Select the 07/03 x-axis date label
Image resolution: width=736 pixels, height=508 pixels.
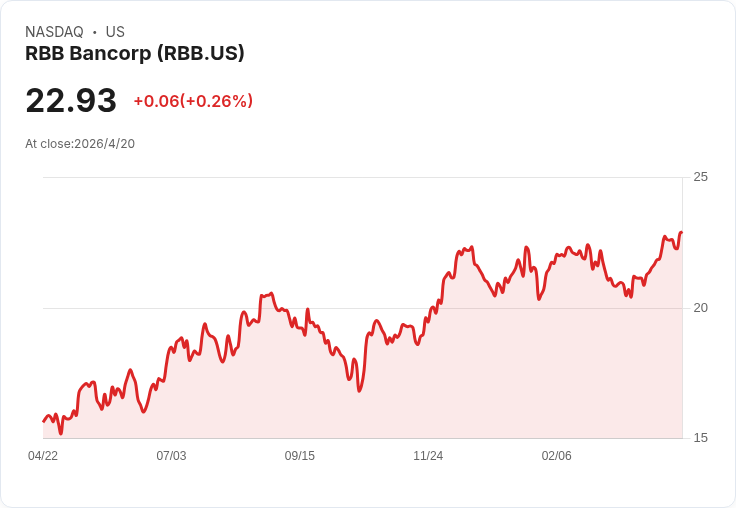(171, 456)
